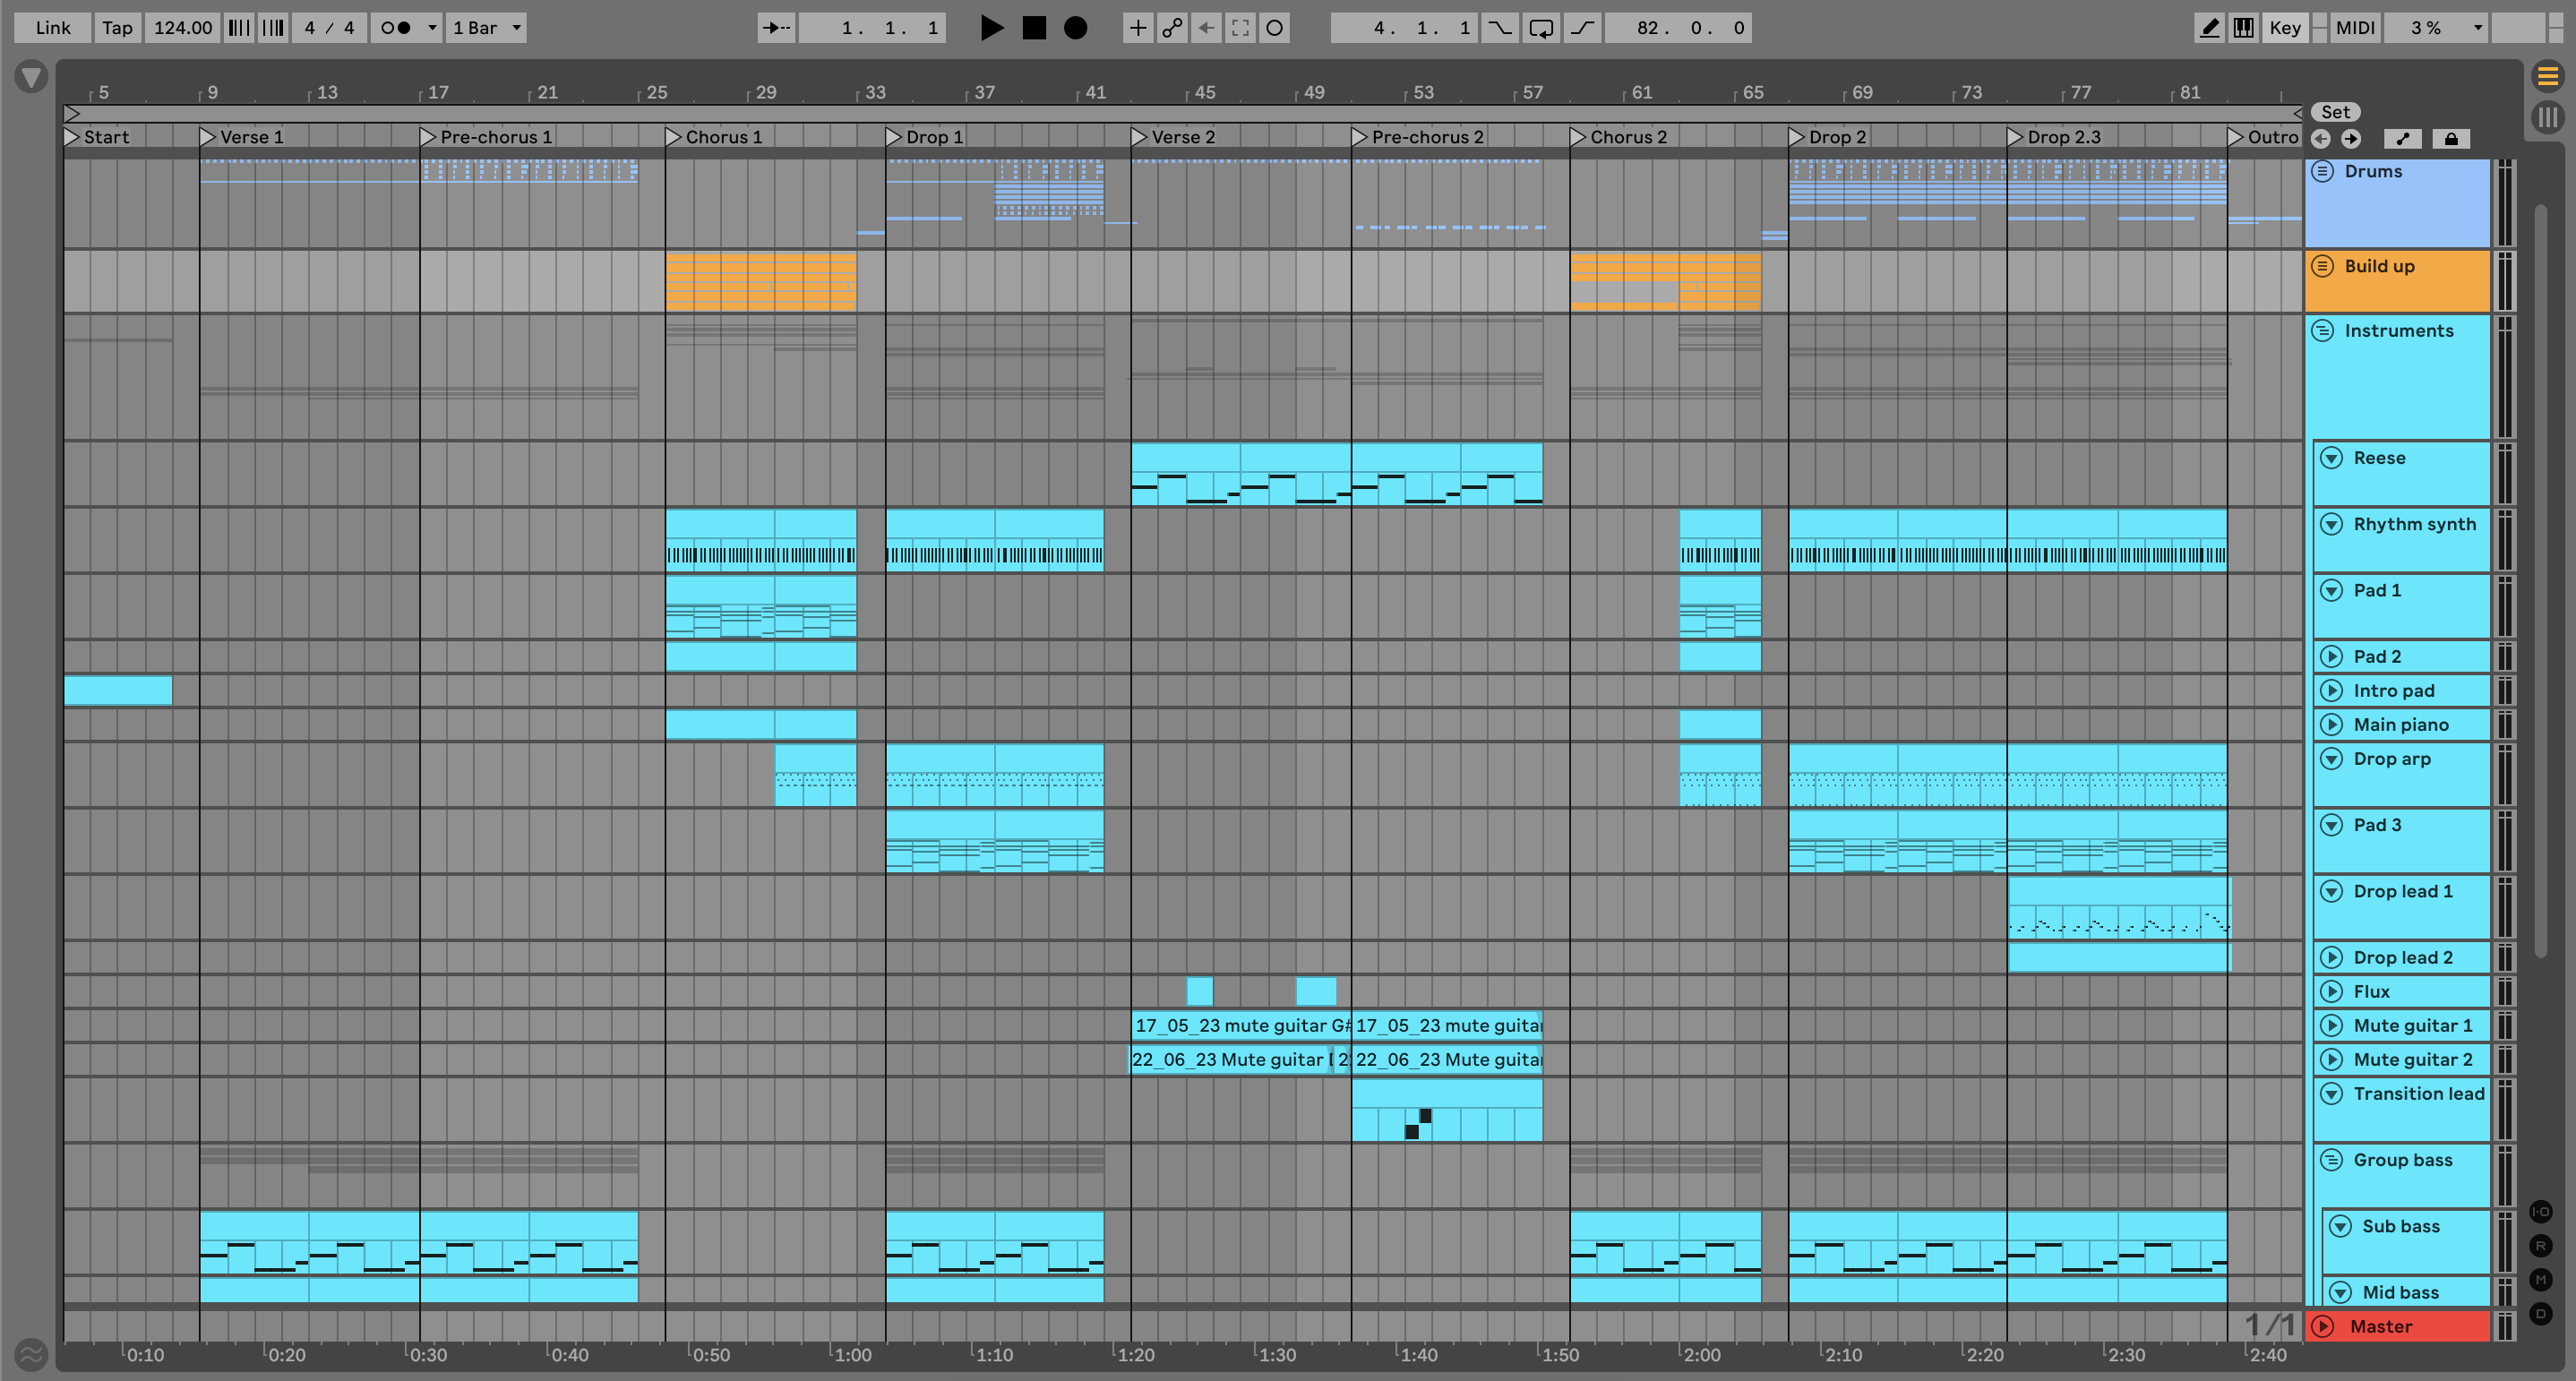Click the Stop transport button
The width and height of the screenshot is (2576, 1381).
point(1034,28)
